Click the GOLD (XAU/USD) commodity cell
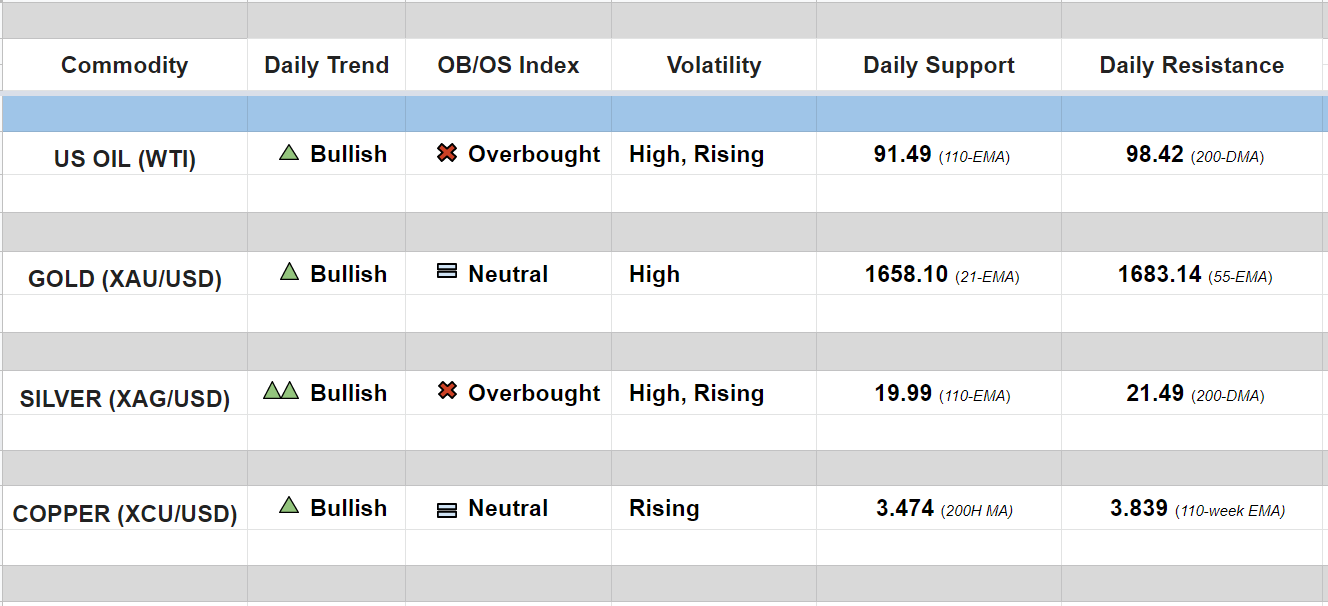 point(124,279)
